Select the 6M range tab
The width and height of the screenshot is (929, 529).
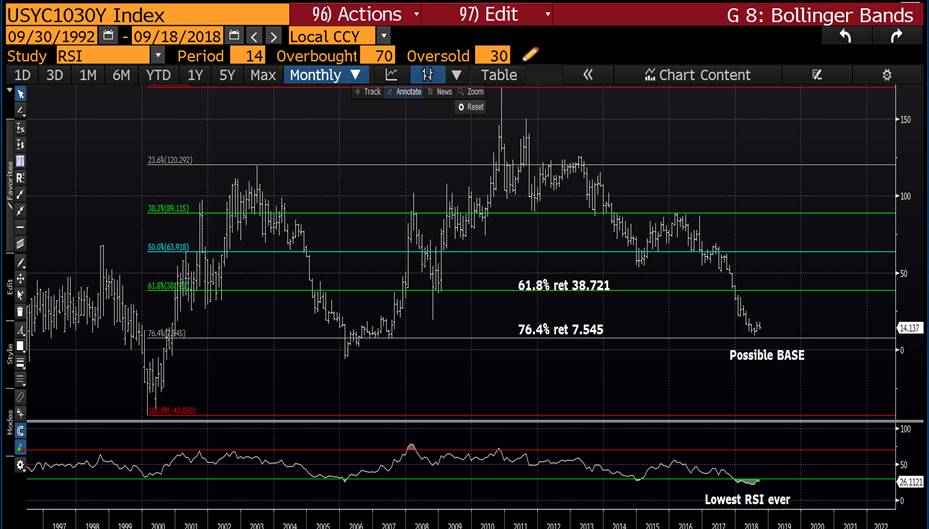coord(121,75)
